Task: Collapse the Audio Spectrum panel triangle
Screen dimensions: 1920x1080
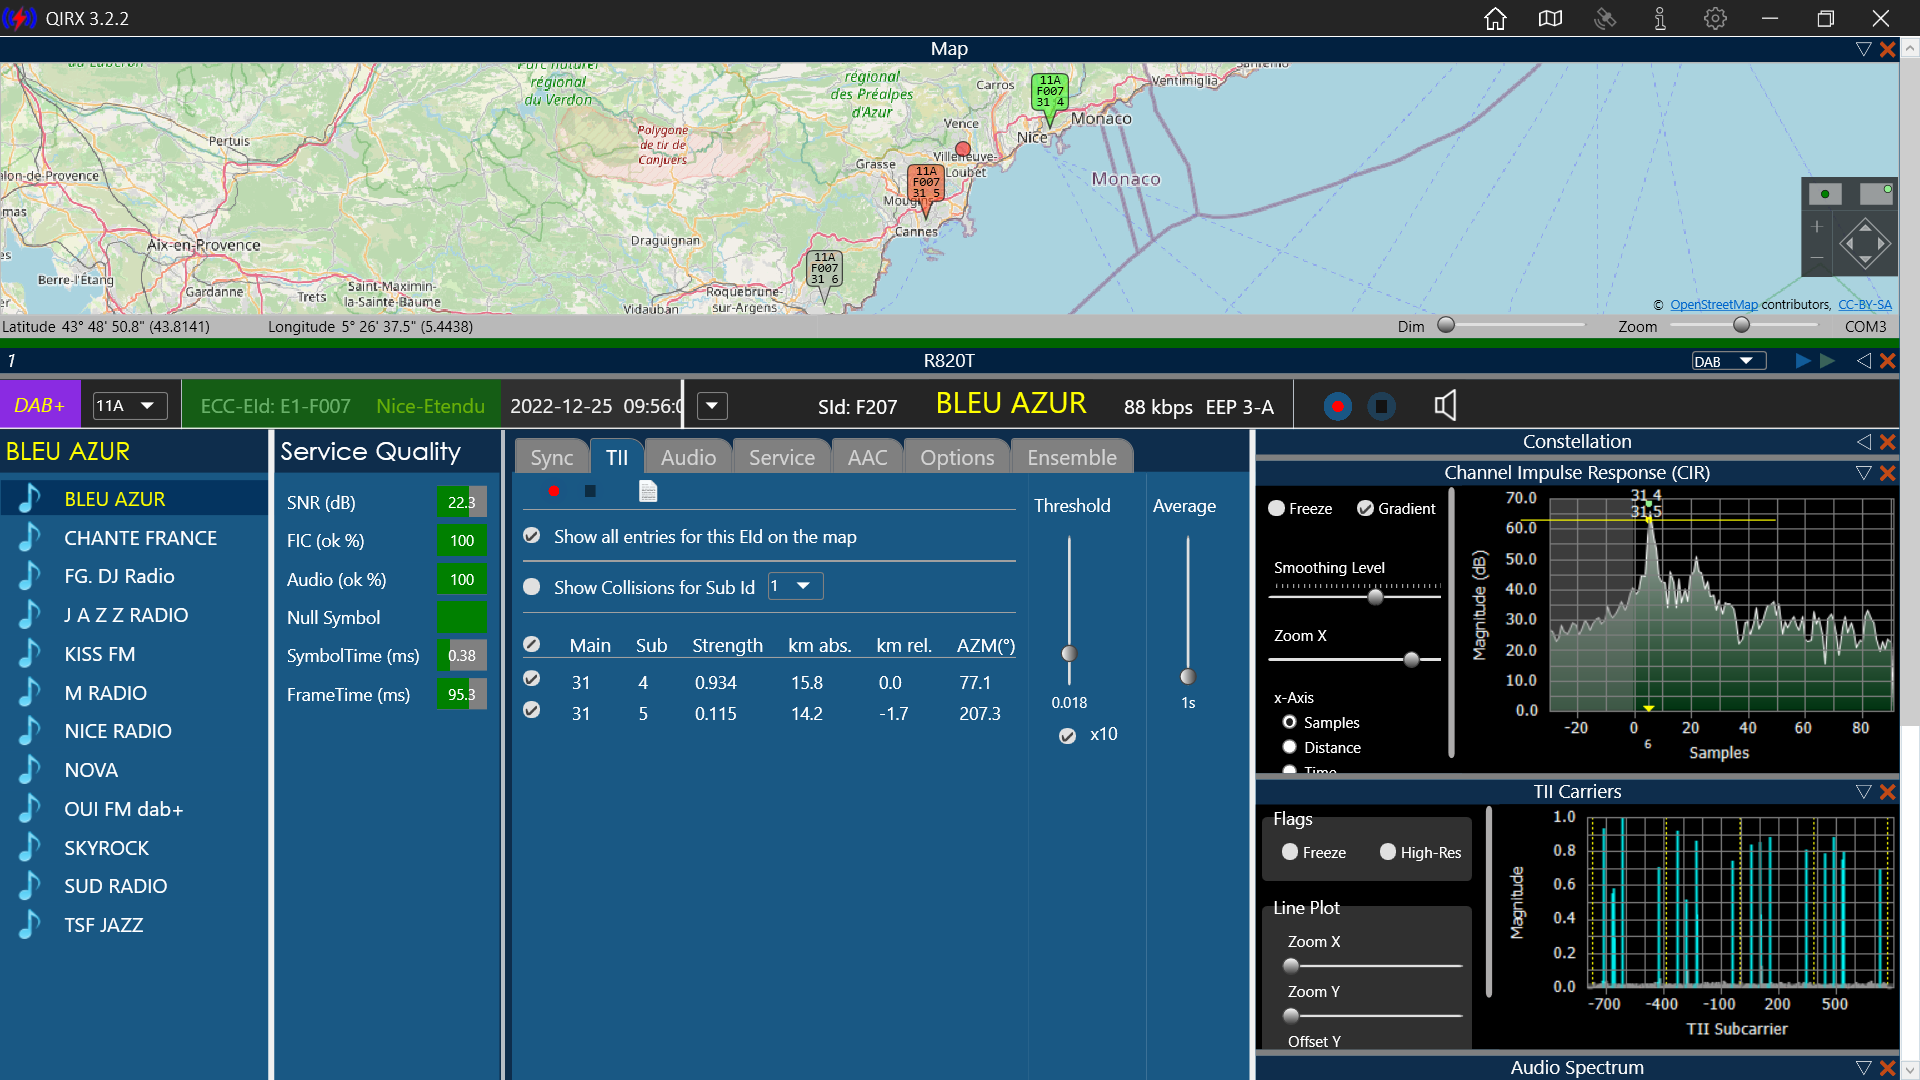Action: (1864, 1068)
